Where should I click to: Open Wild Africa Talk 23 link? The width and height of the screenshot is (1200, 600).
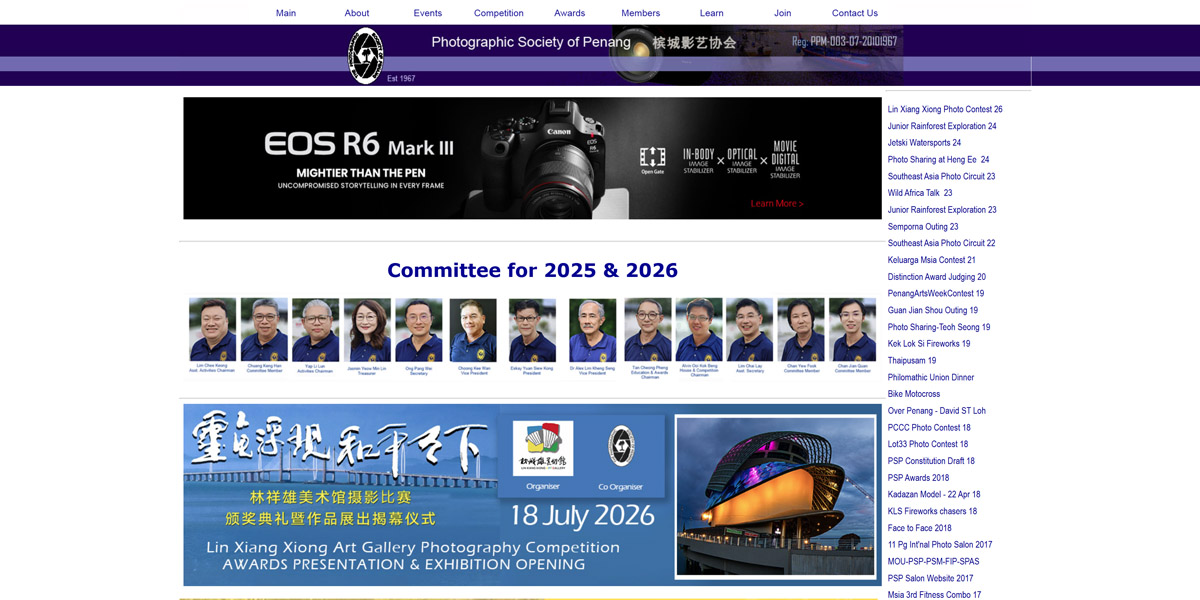coord(920,193)
